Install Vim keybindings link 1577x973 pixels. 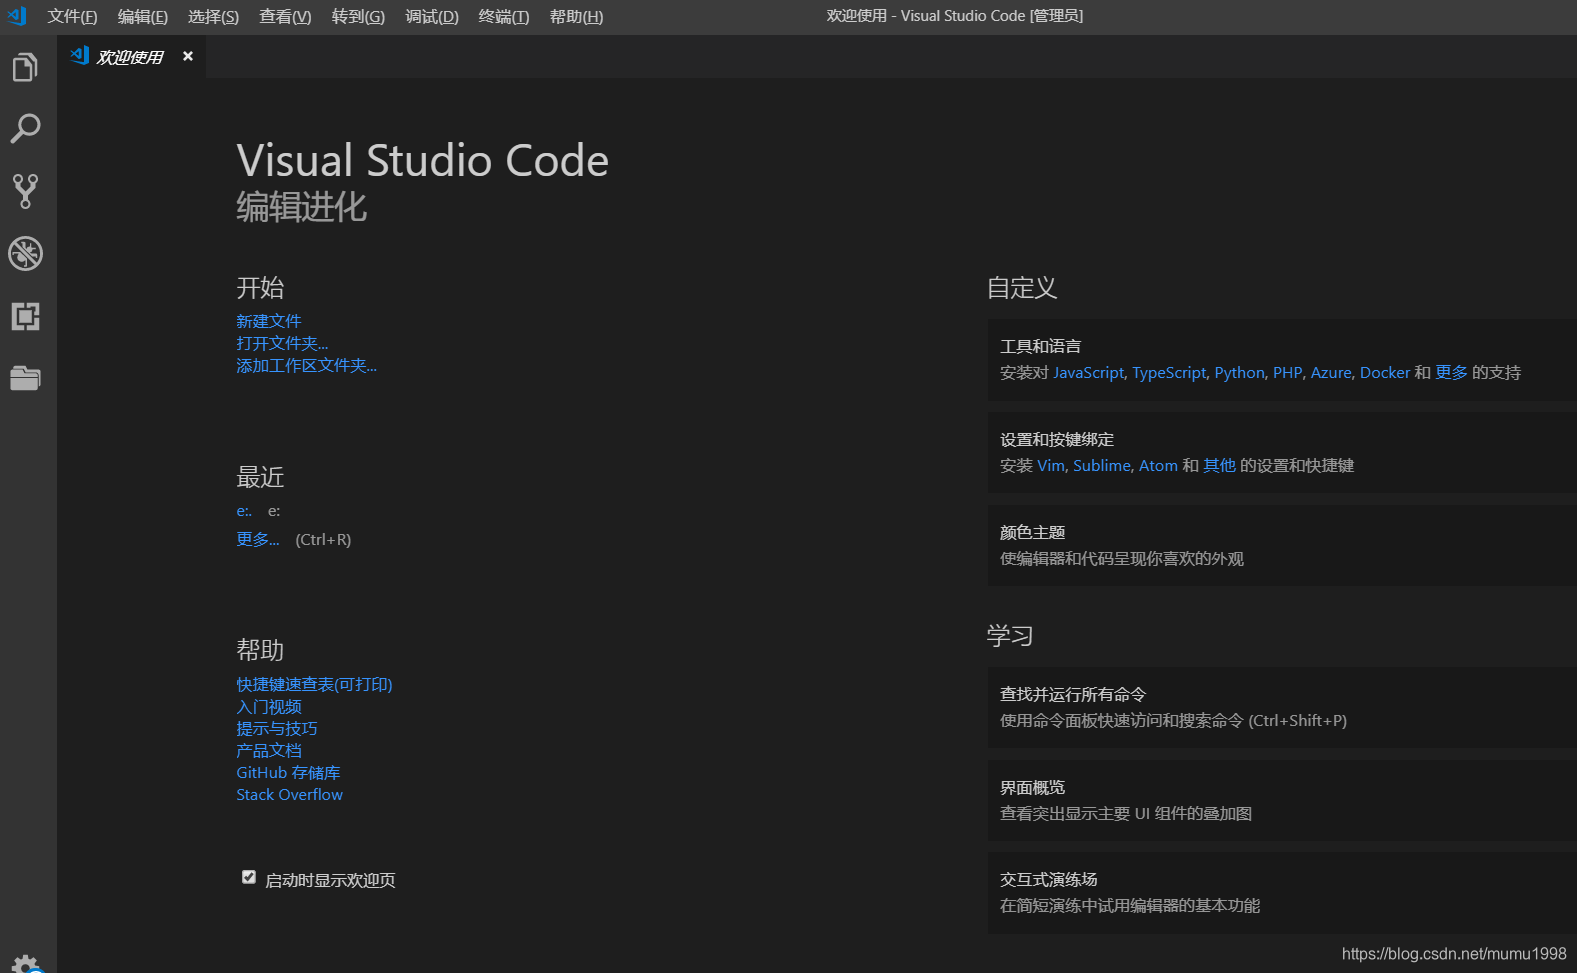(x=1051, y=465)
